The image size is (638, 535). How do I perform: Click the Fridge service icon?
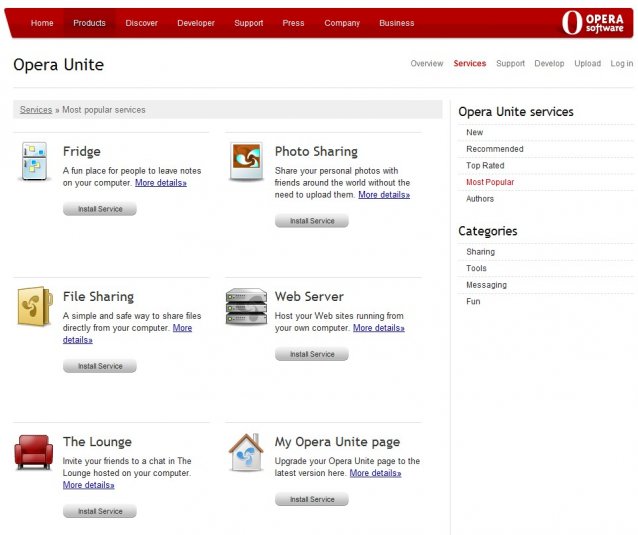(x=35, y=161)
